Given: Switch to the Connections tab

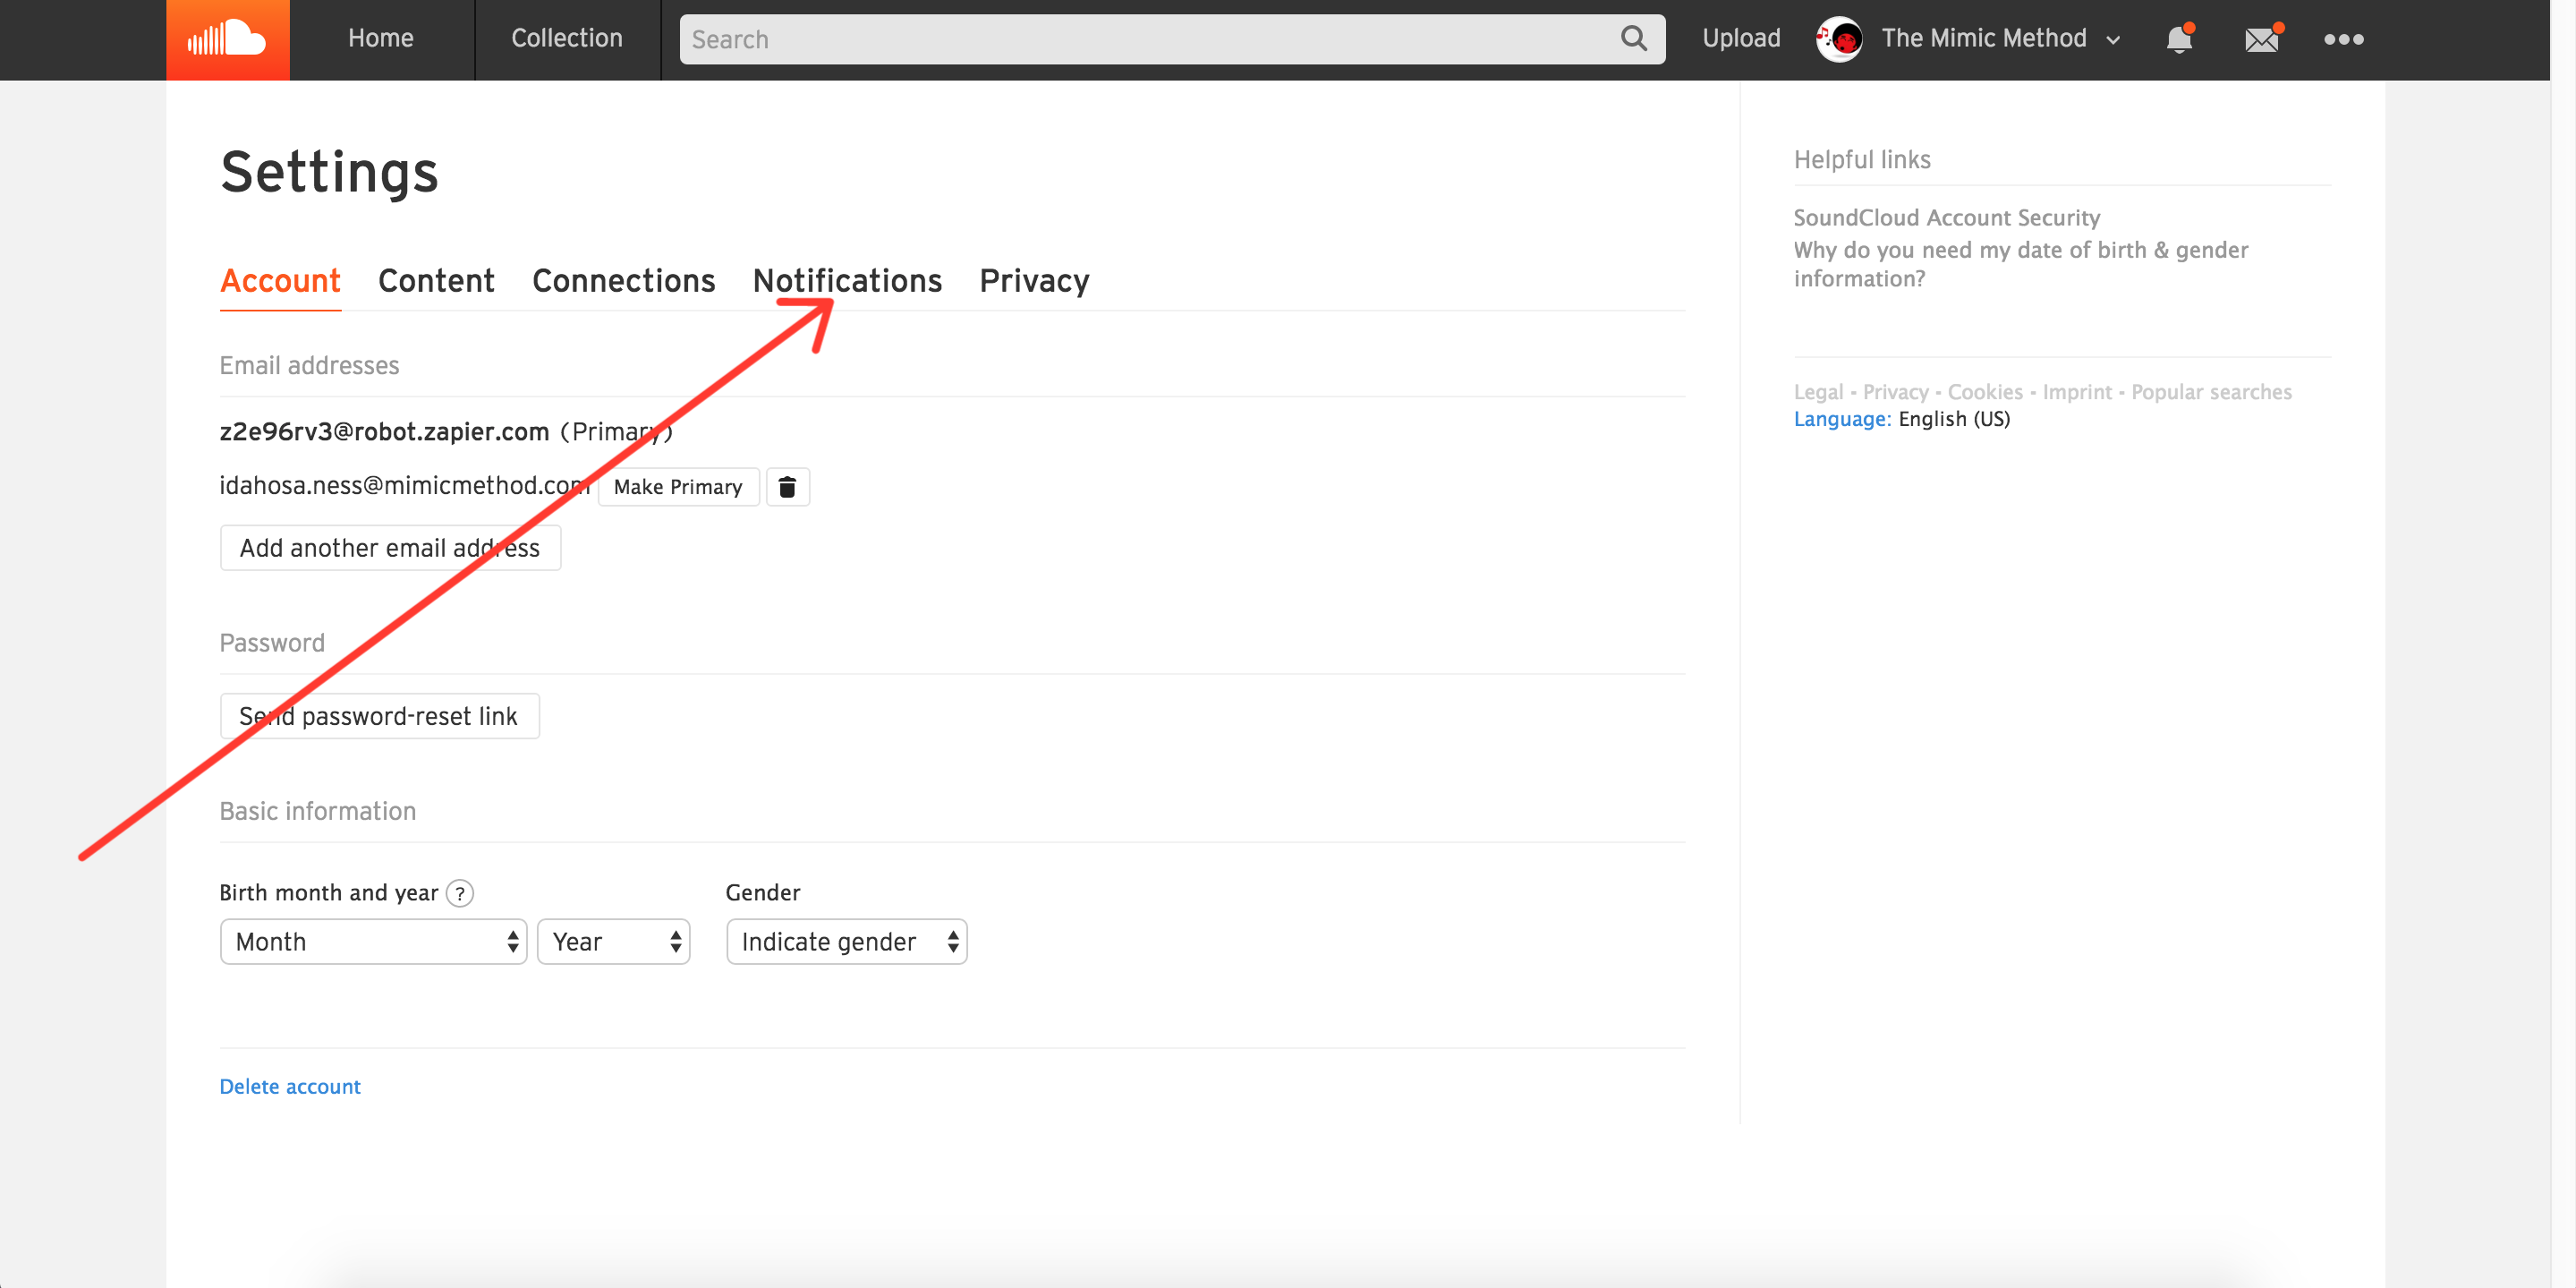Looking at the screenshot, I should pyautogui.click(x=624, y=281).
